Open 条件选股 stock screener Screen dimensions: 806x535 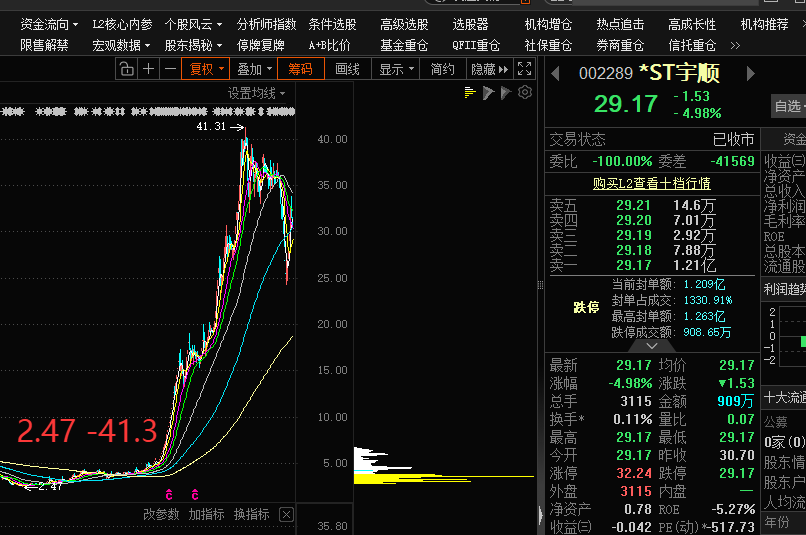(x=332, y=24)
